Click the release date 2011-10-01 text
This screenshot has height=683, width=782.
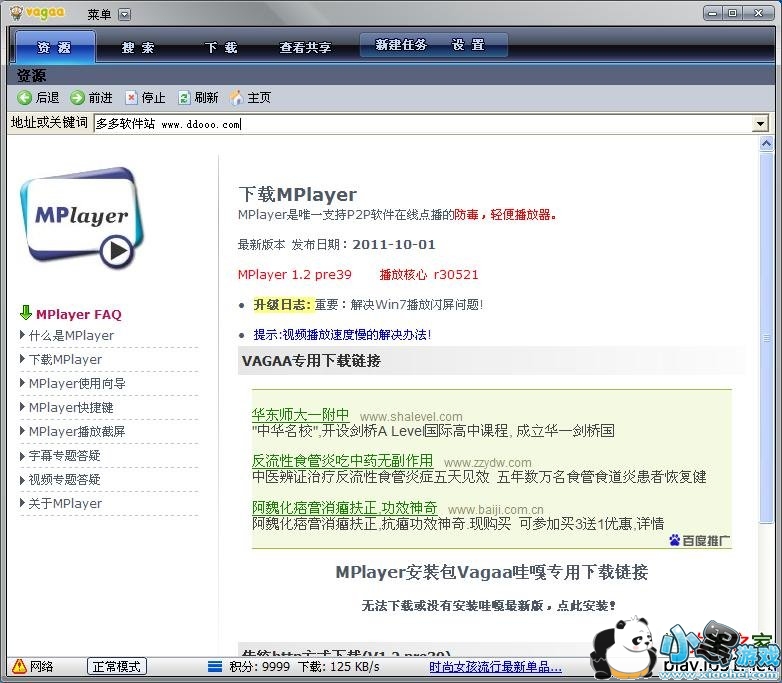394,244
